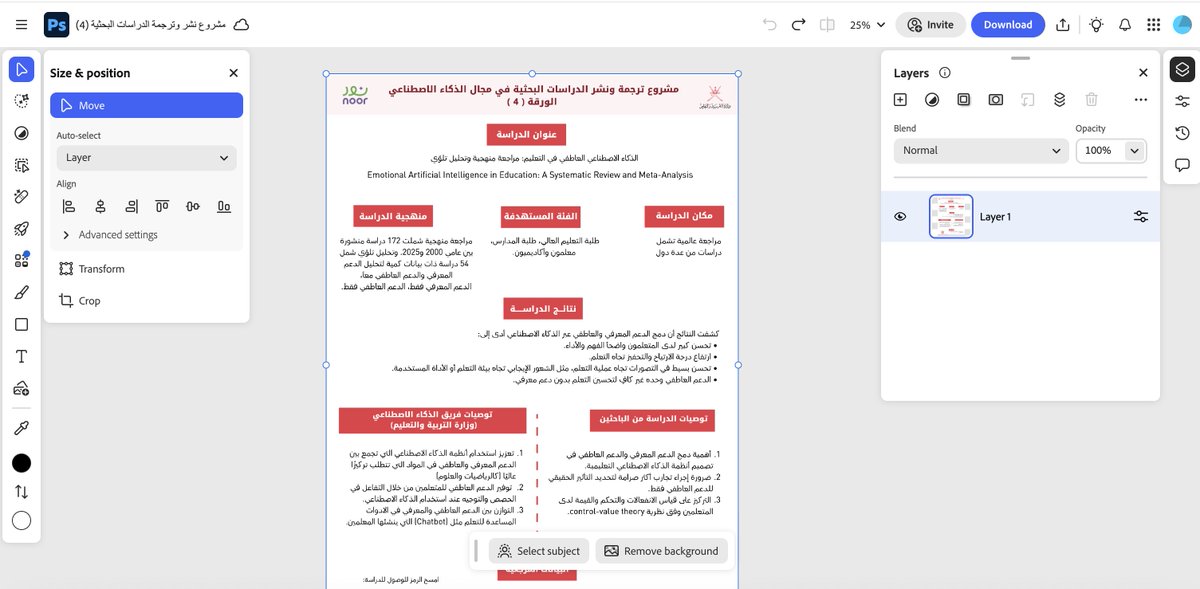This screenshot has height=589, width=1200.
Task: Choose the Crop option
Action: (x=79, y=301)
